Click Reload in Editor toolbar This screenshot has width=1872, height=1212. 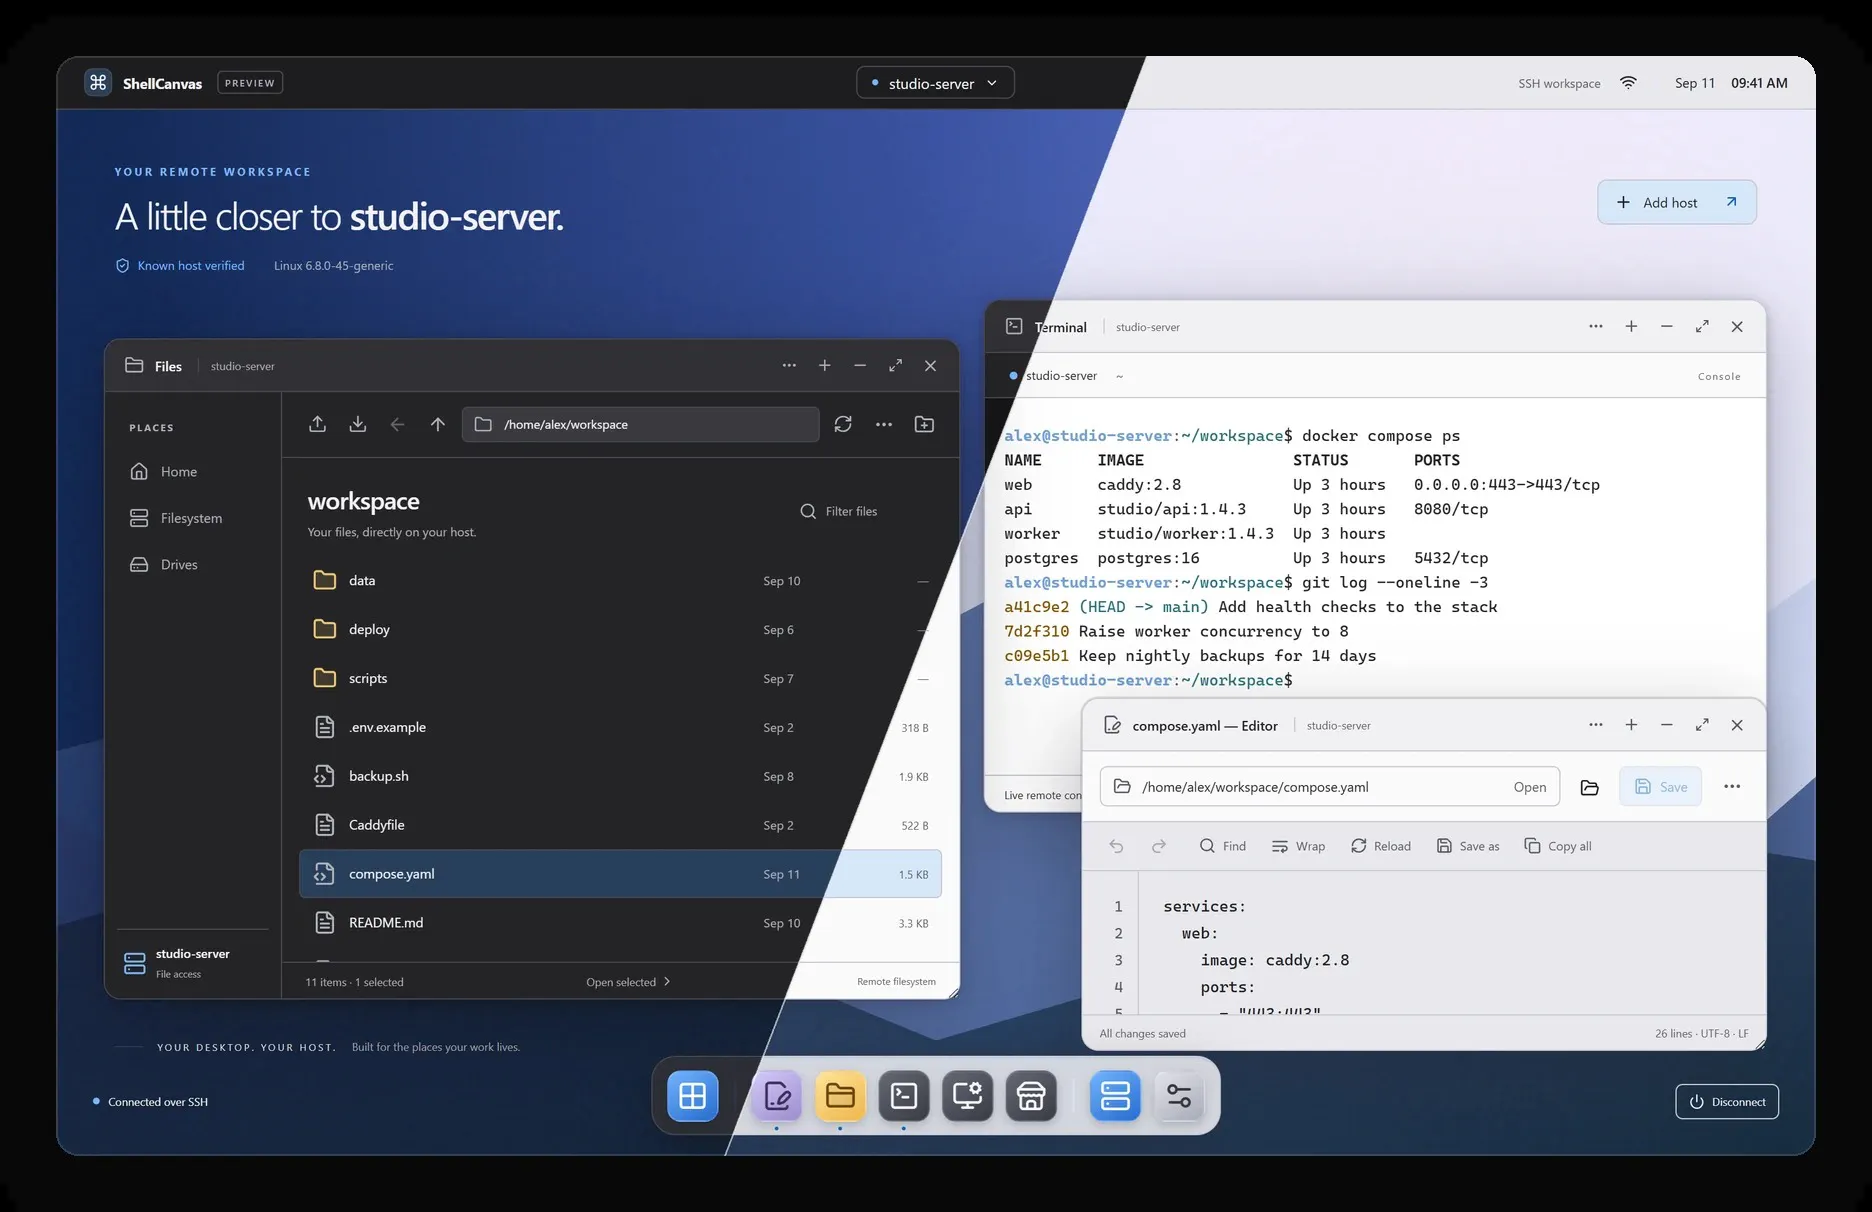(1380, 846)
